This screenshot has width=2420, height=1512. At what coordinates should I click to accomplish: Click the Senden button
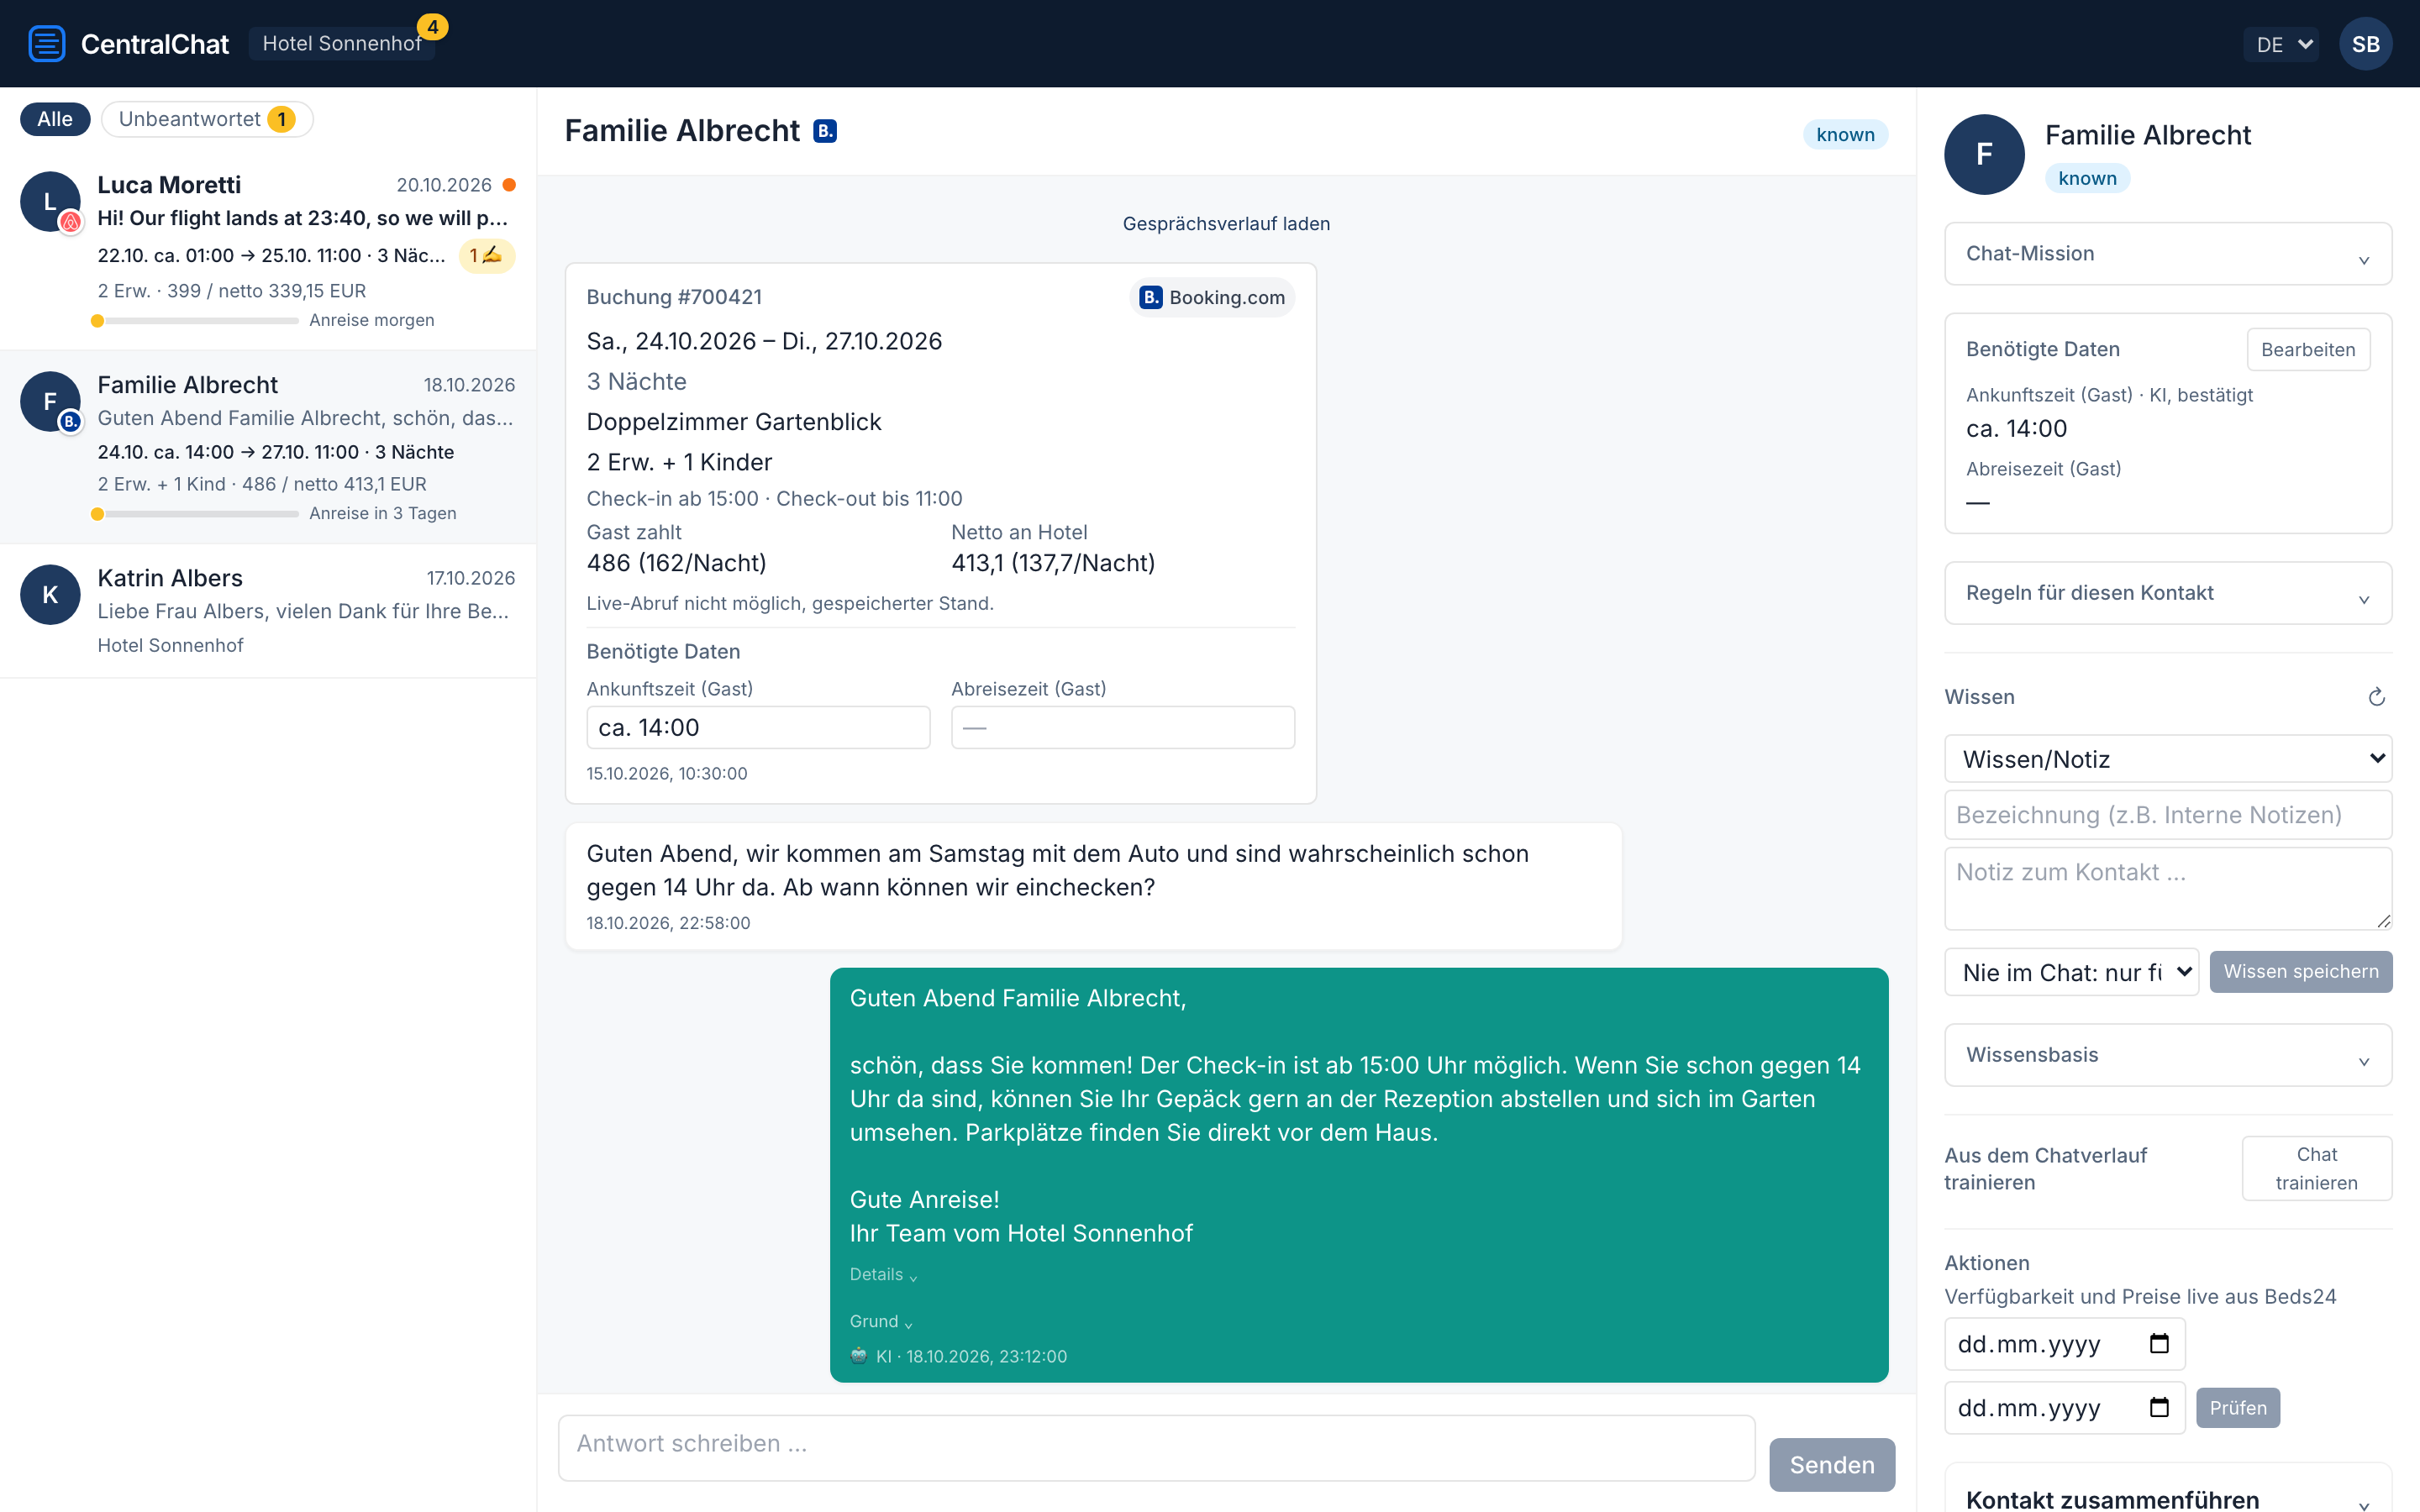point(1831,1465)
